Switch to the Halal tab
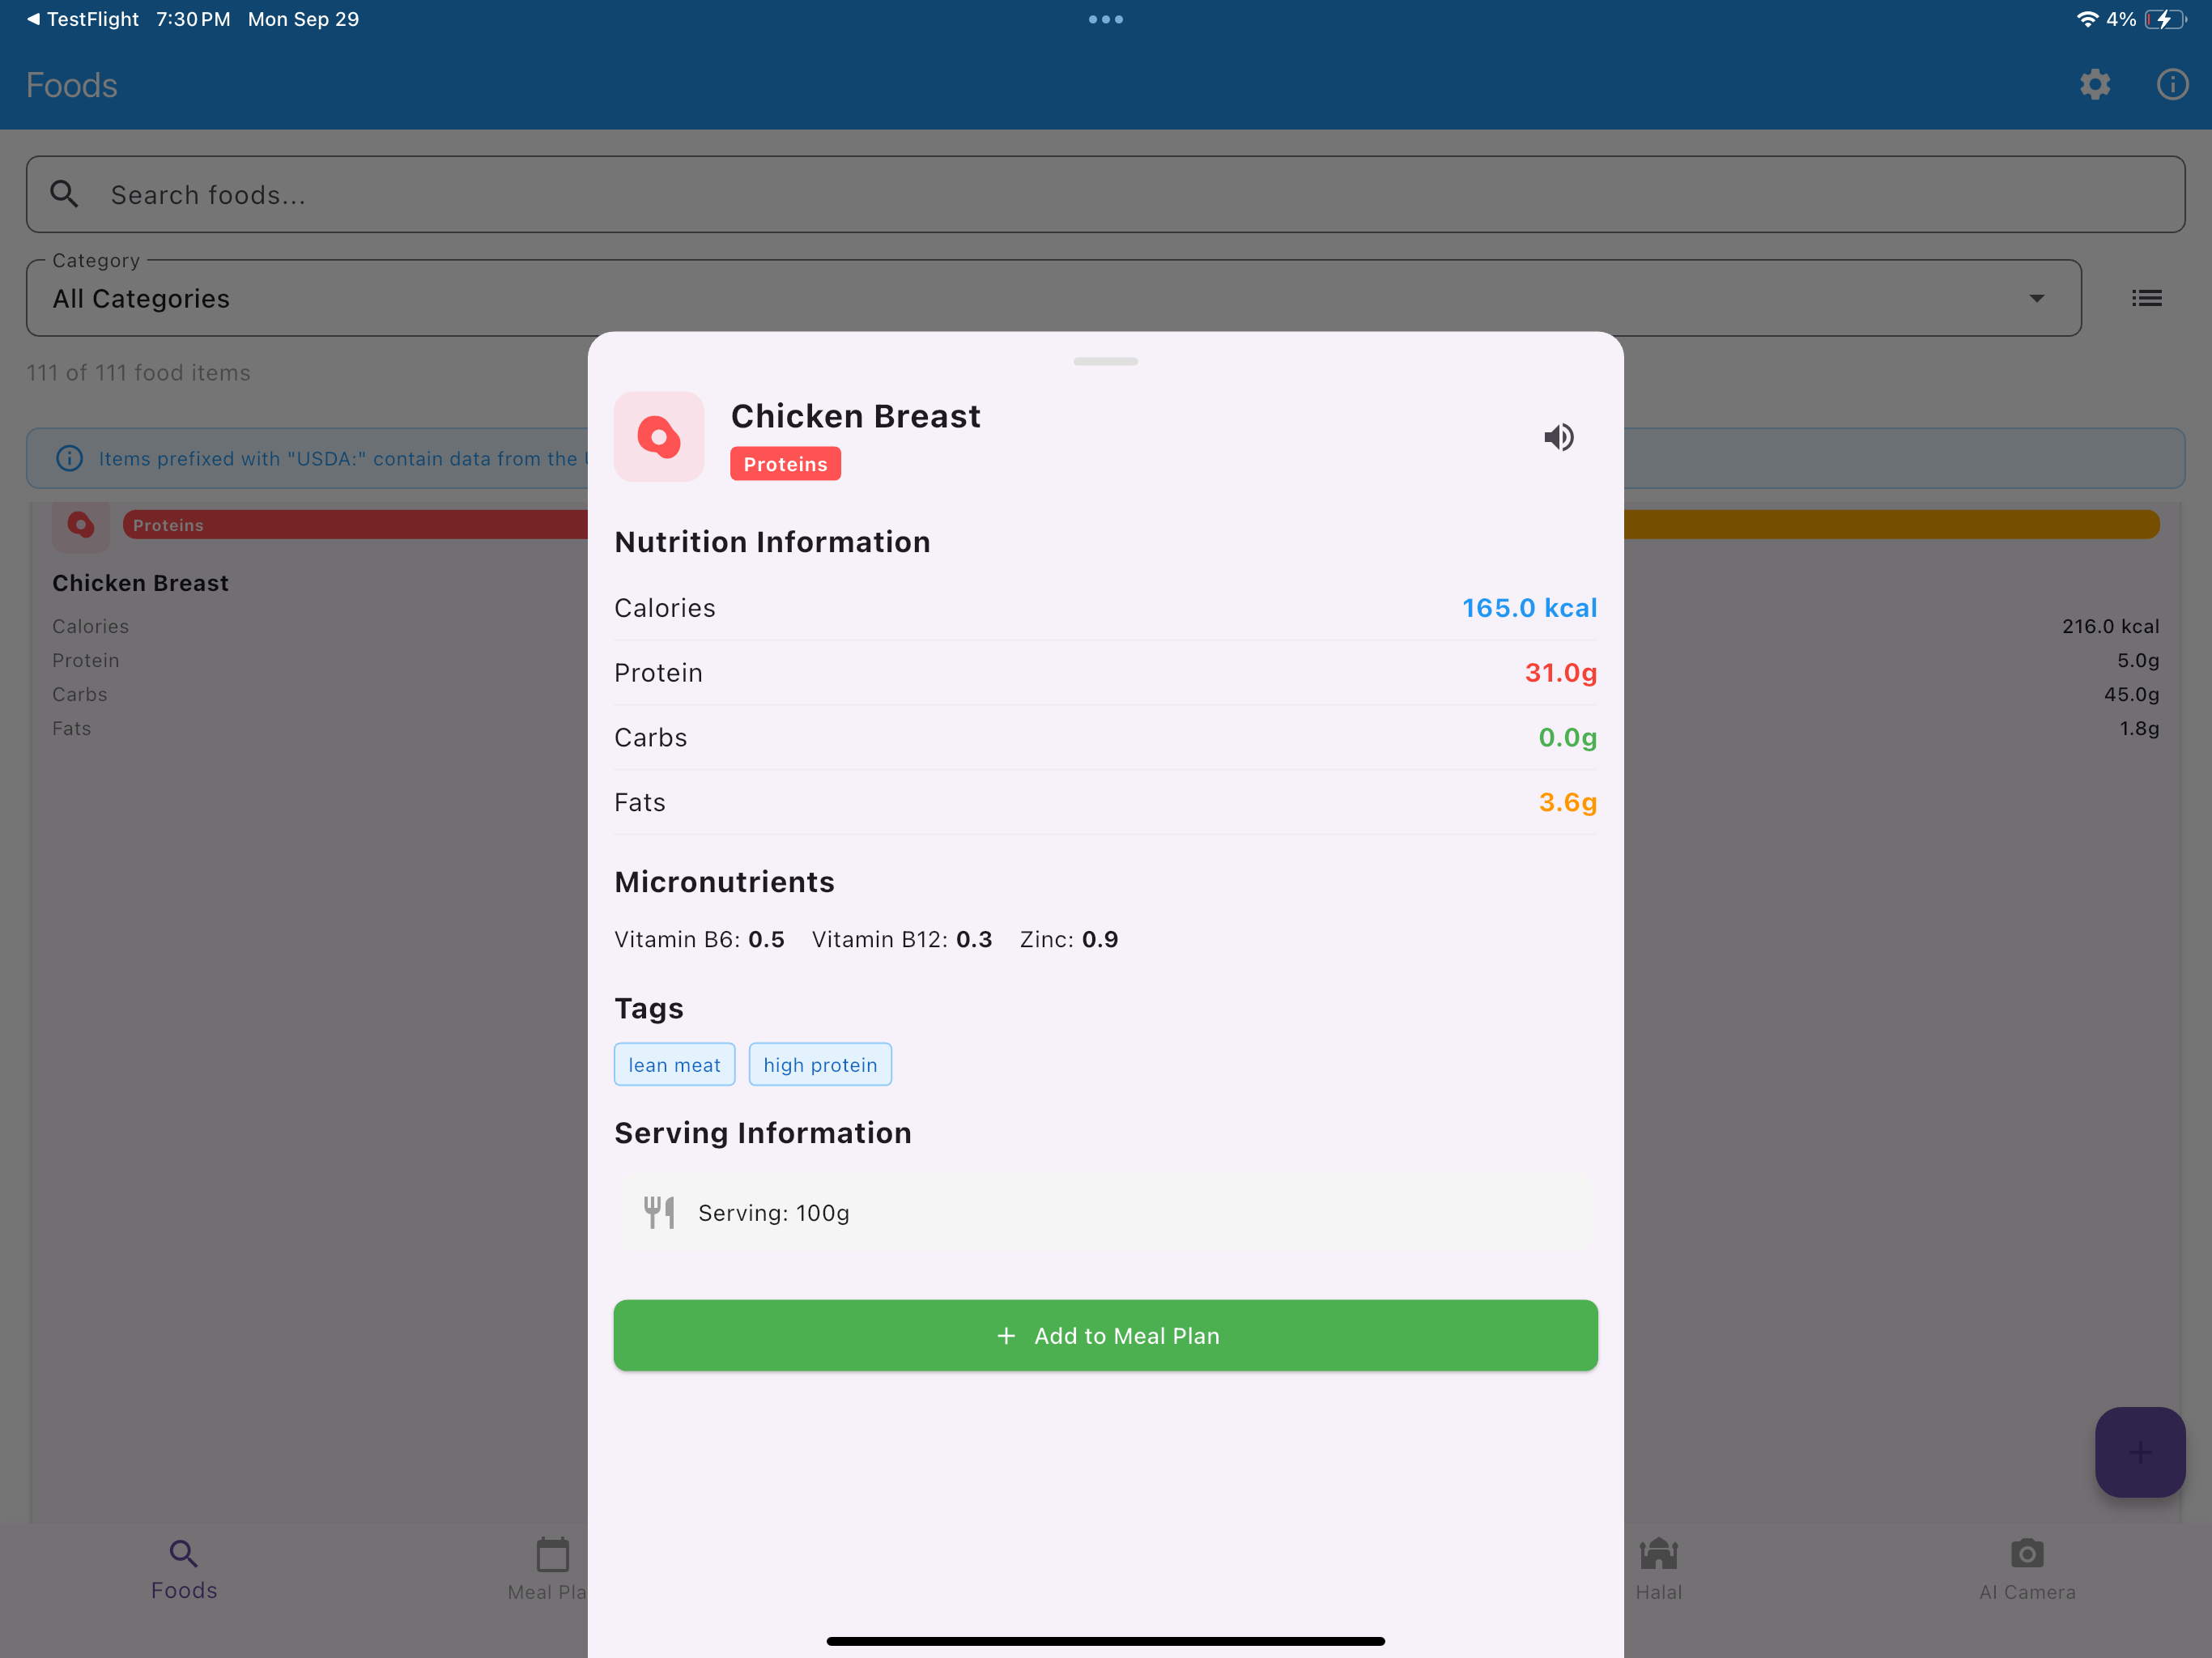Image resolution: width=2212 pixels, height=1658 pixels. [1658, 1570]
